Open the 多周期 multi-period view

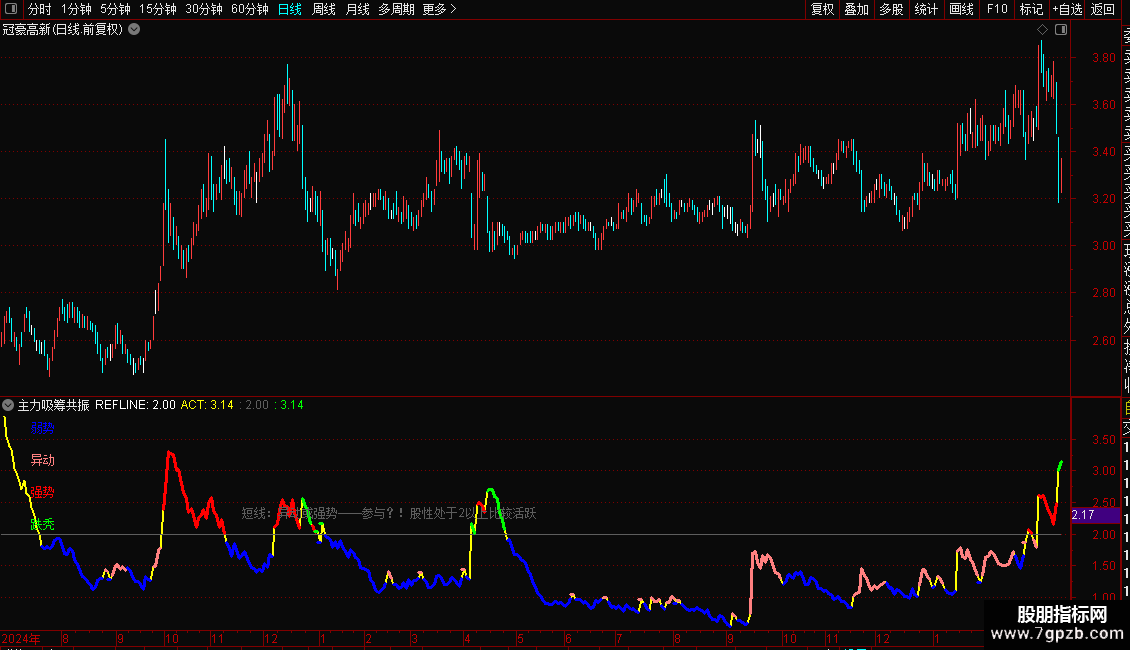pyautogui.click(x=396, y=9)
